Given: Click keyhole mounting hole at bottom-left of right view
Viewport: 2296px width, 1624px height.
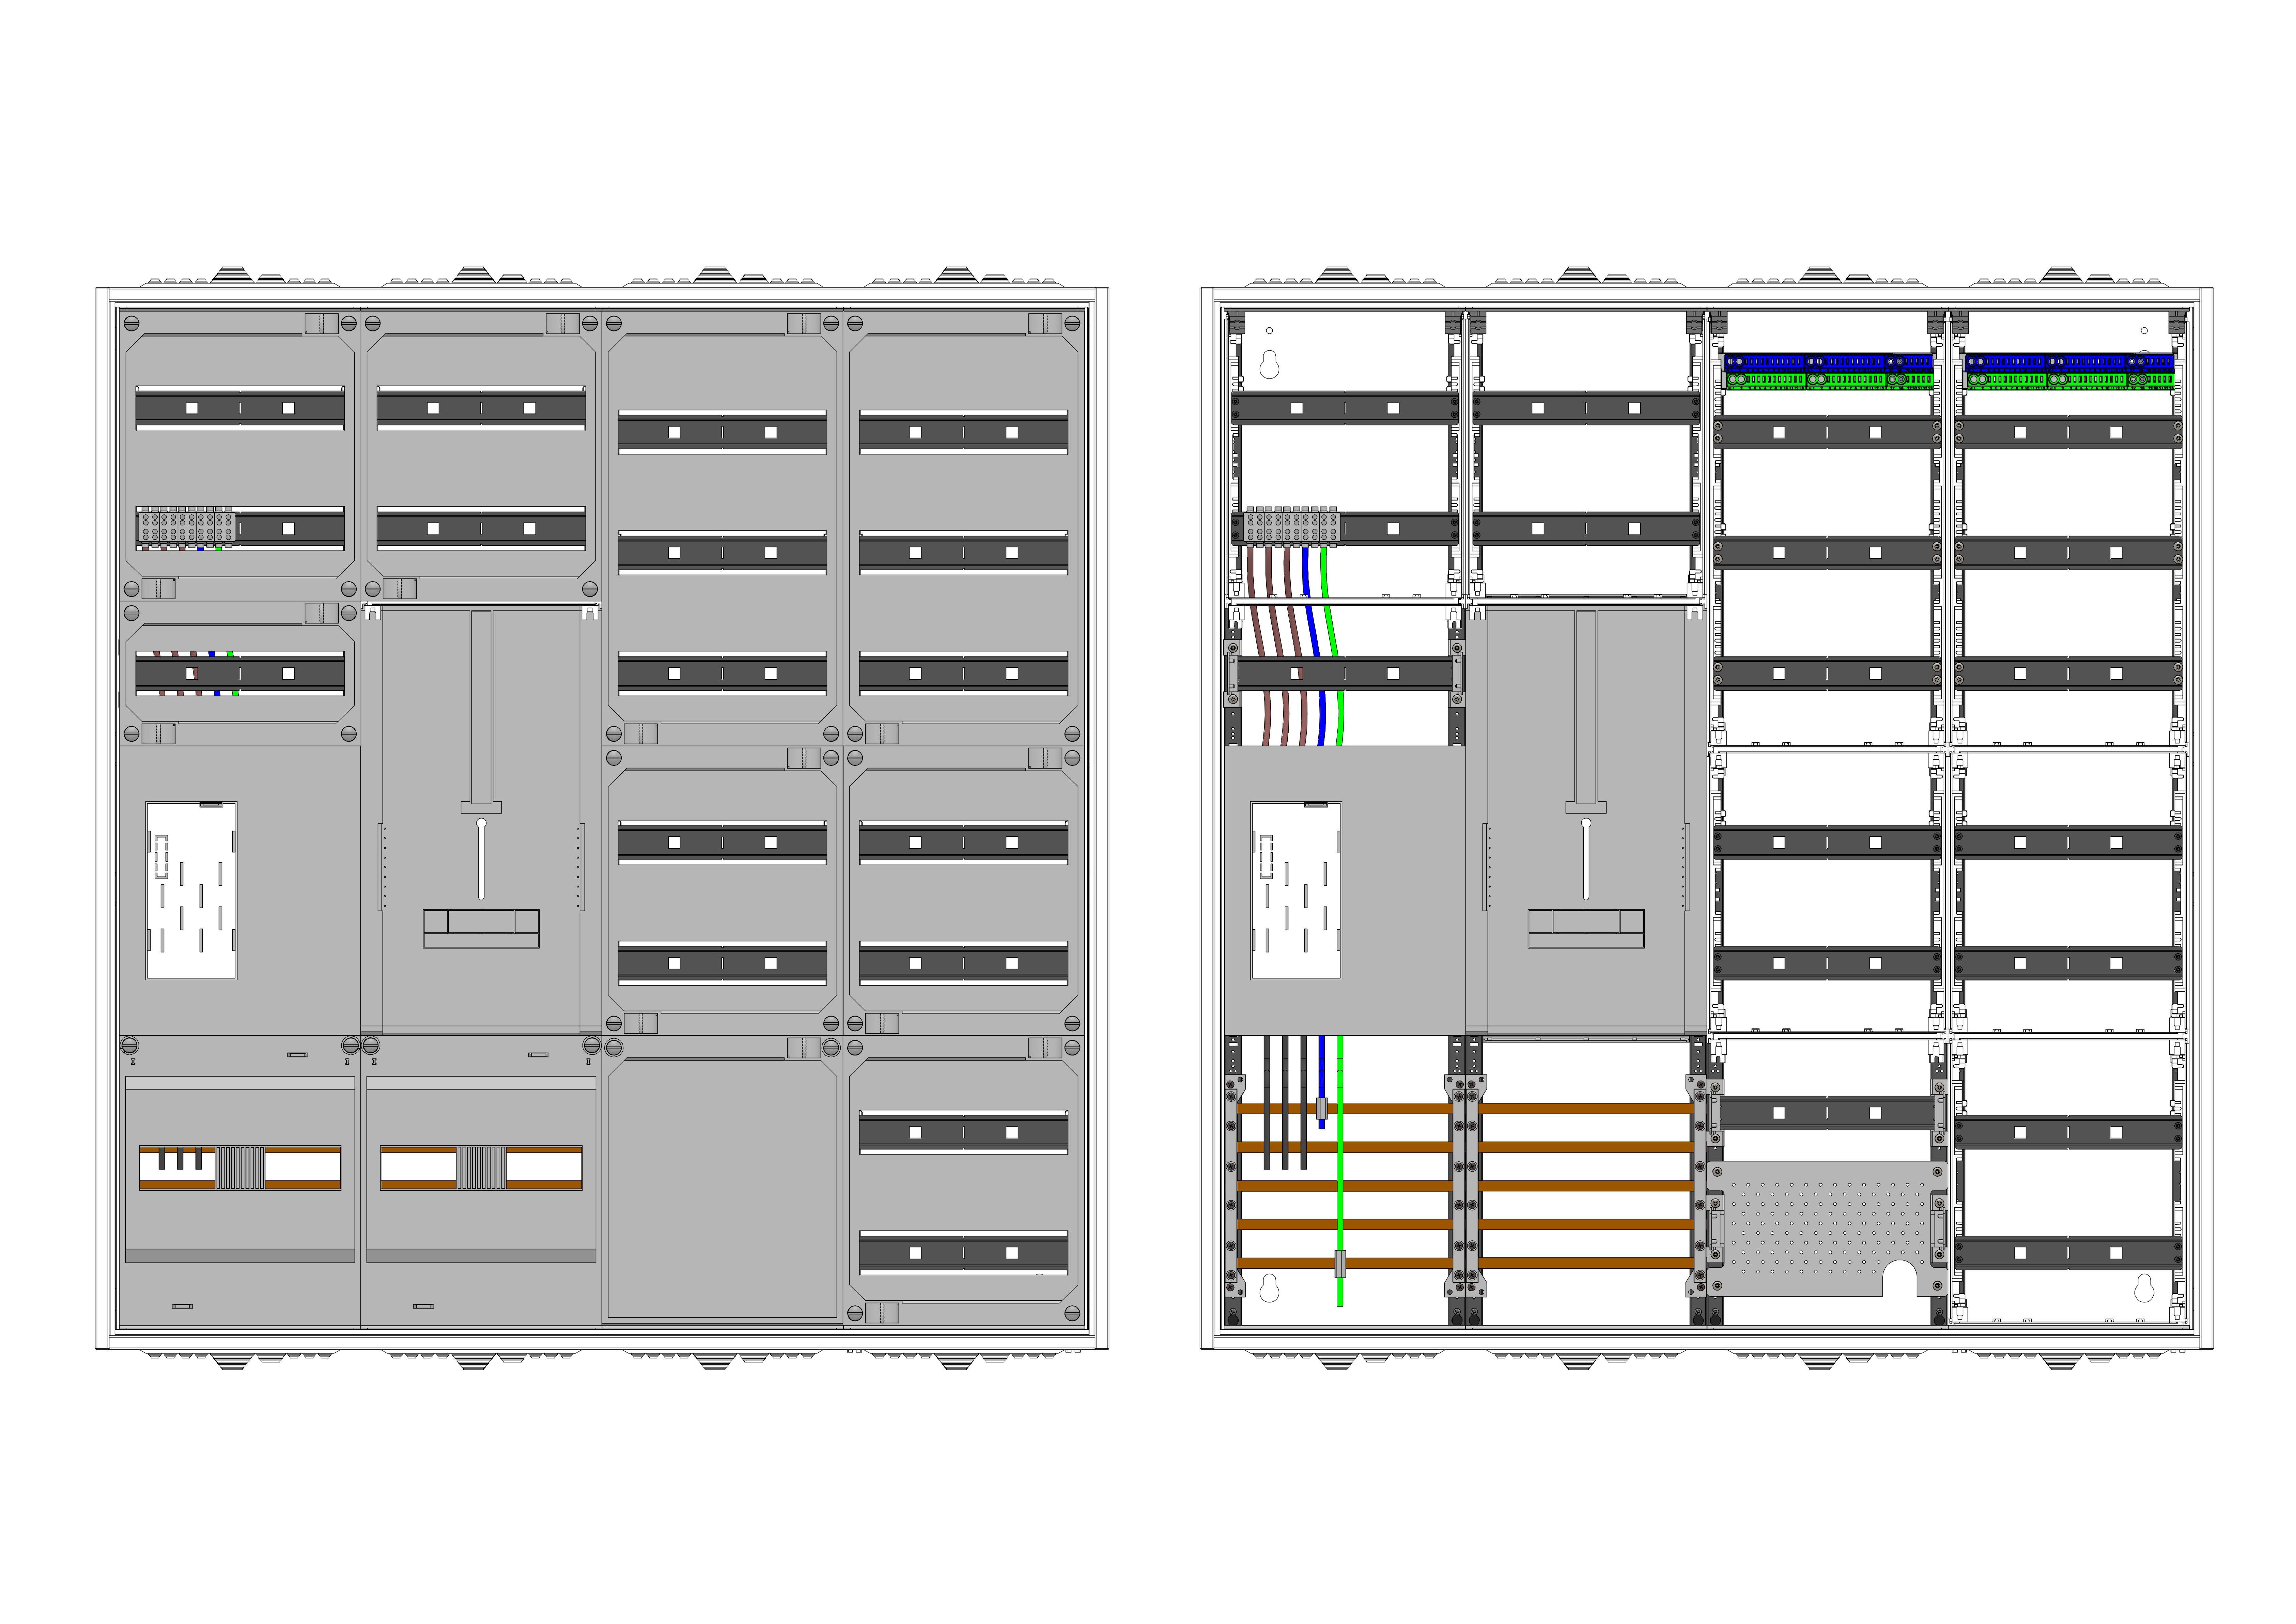Looking at the screenshot, I should click(1269, 1289).
